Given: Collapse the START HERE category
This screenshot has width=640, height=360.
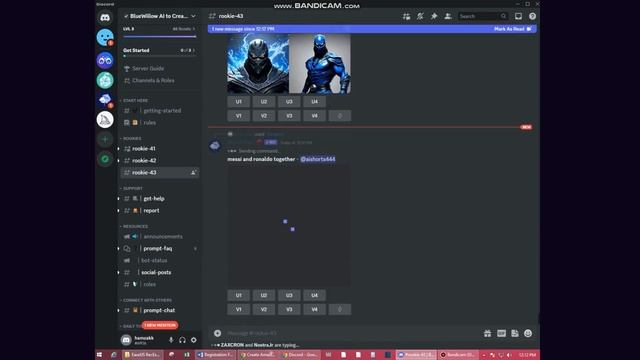Looking at the screenshot, I should (134, 100).
